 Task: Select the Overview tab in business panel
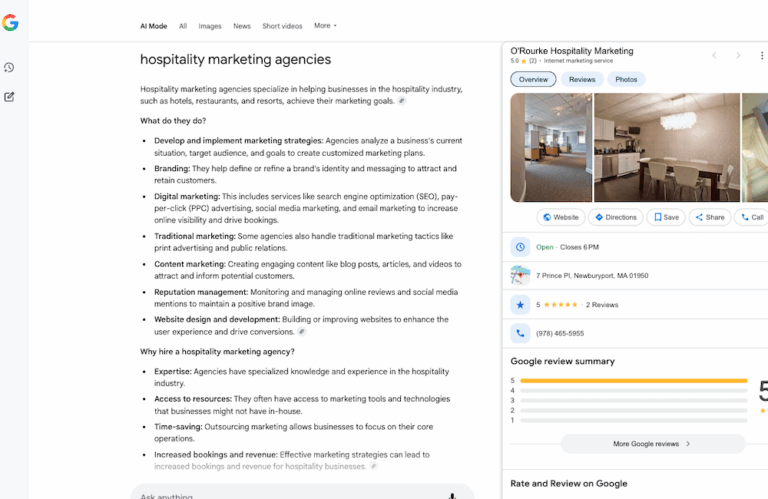(x=533, y=79)
